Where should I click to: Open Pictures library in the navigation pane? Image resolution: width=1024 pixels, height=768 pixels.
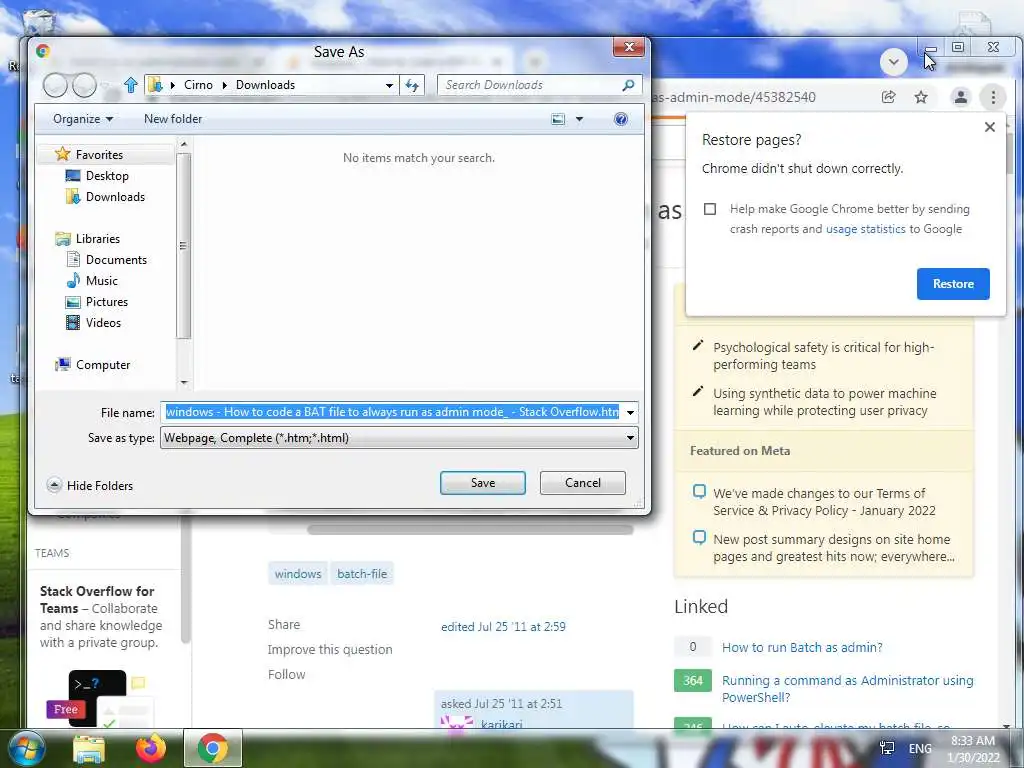106,302
